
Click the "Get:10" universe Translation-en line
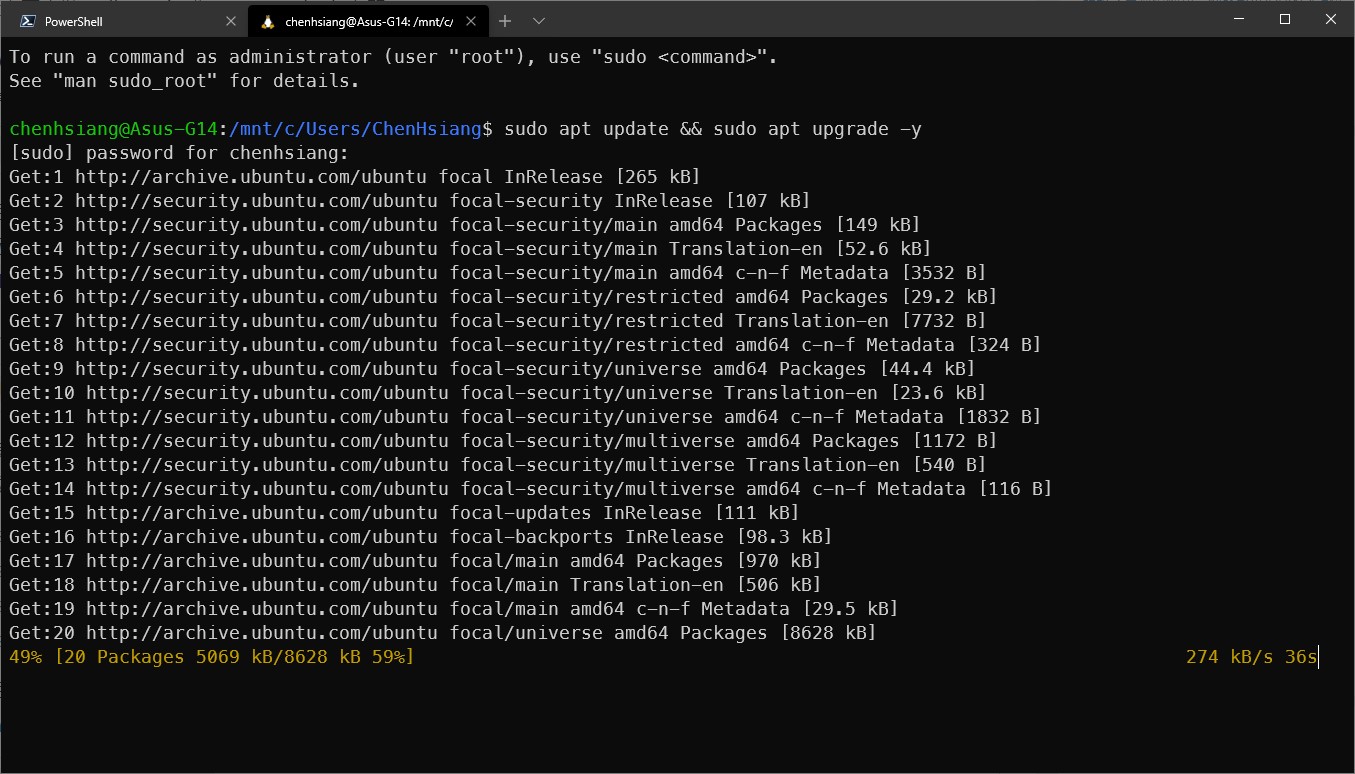pyautogui.click(x=498, y=393)
